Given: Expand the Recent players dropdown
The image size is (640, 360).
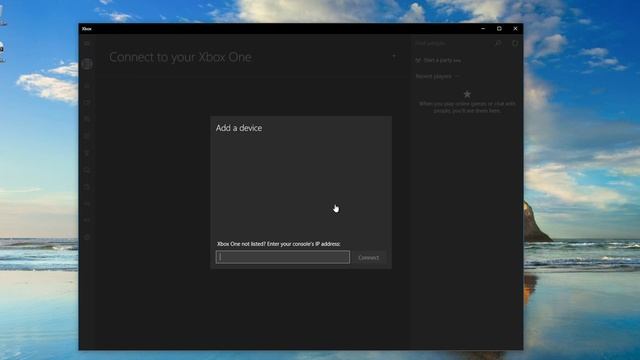Looking at the screenshot, I should coord(437,76).
